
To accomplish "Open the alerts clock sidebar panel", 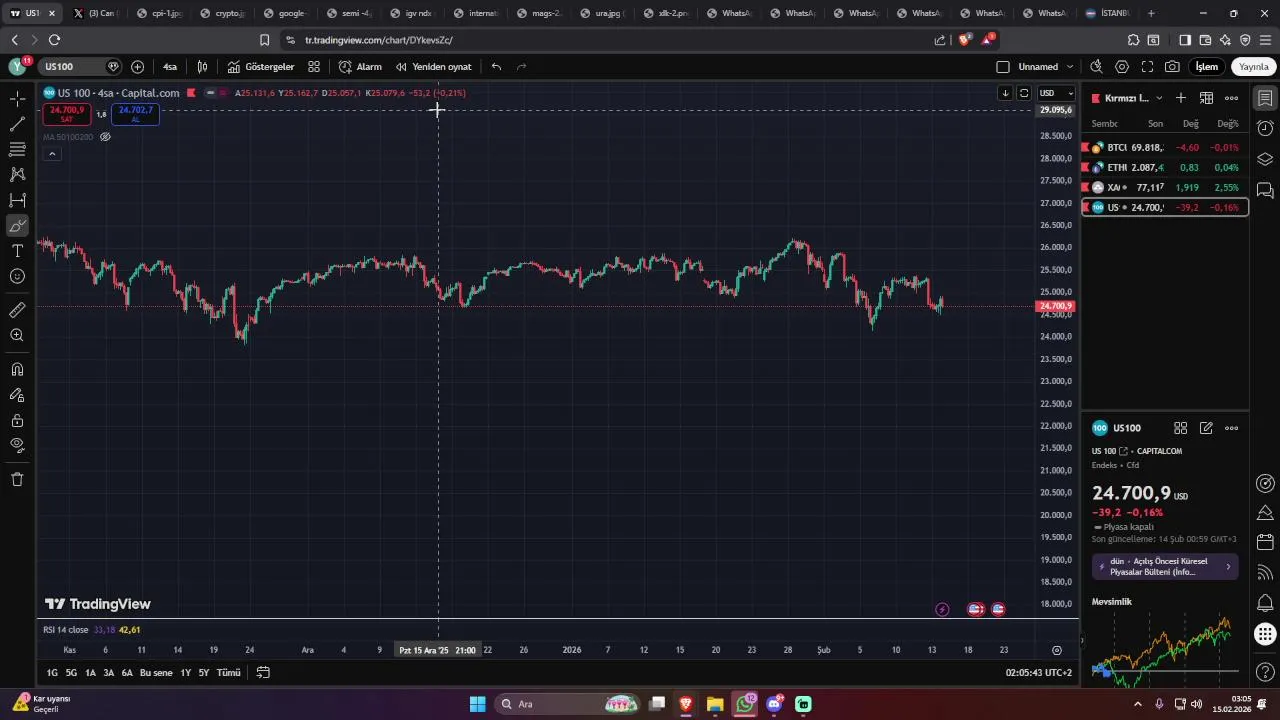I will point(1265,129).
